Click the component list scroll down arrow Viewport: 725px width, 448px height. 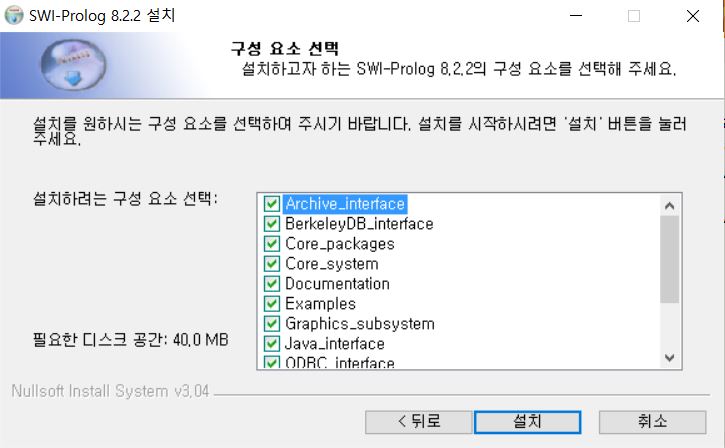click(x=670, y=358)
